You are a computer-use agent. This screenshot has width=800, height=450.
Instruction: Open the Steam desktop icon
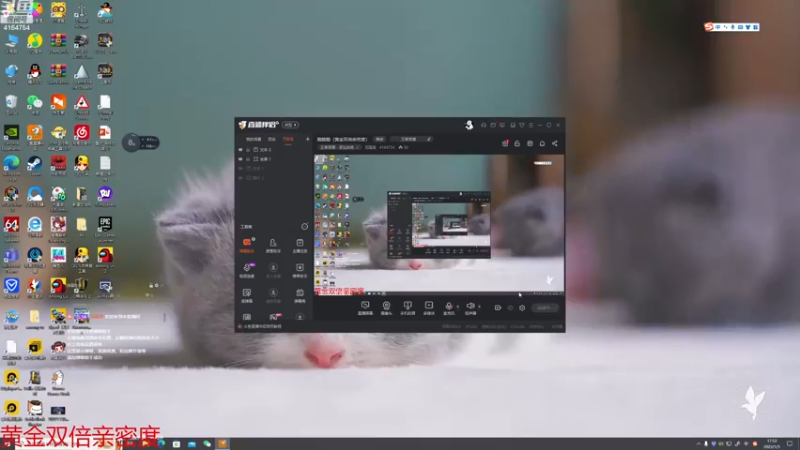35,166
